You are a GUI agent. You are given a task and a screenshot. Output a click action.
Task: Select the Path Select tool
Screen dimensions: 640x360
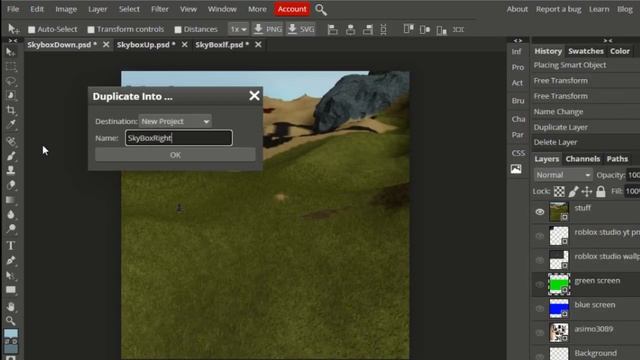(11, 276)
